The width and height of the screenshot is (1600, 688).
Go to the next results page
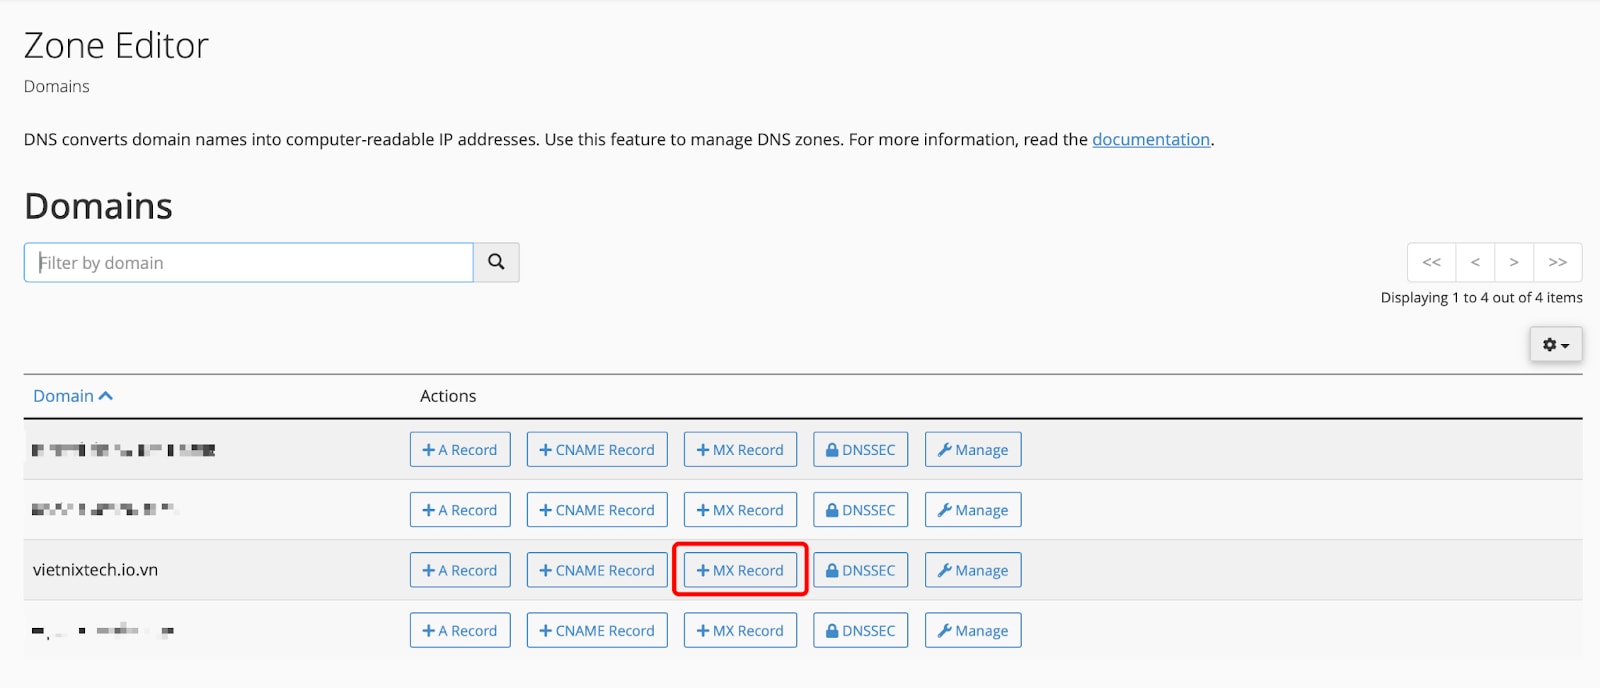coord(1514,262)
